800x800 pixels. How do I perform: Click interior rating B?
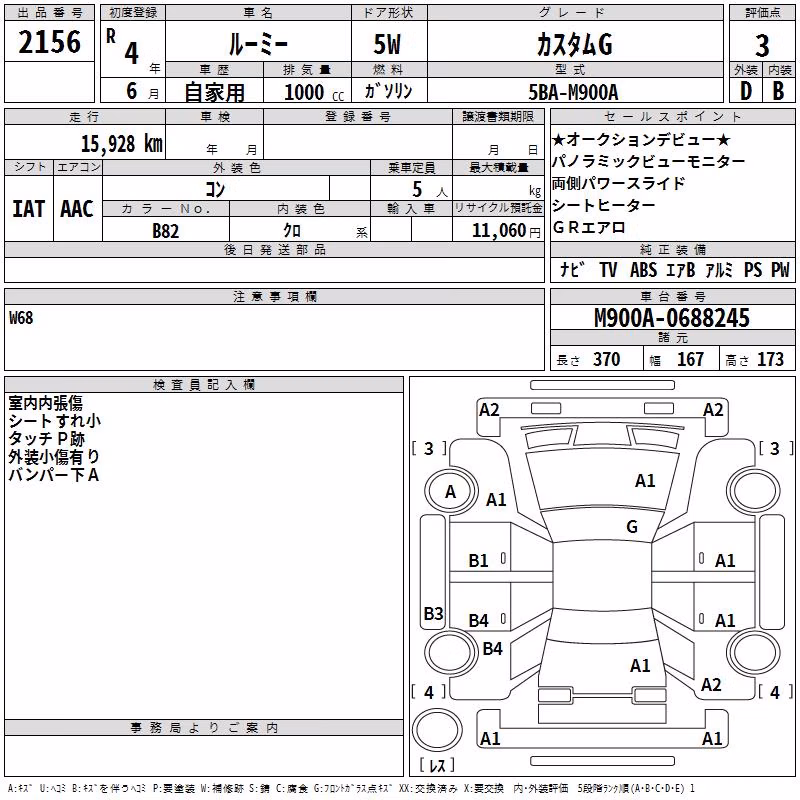(x=779, y=91)
